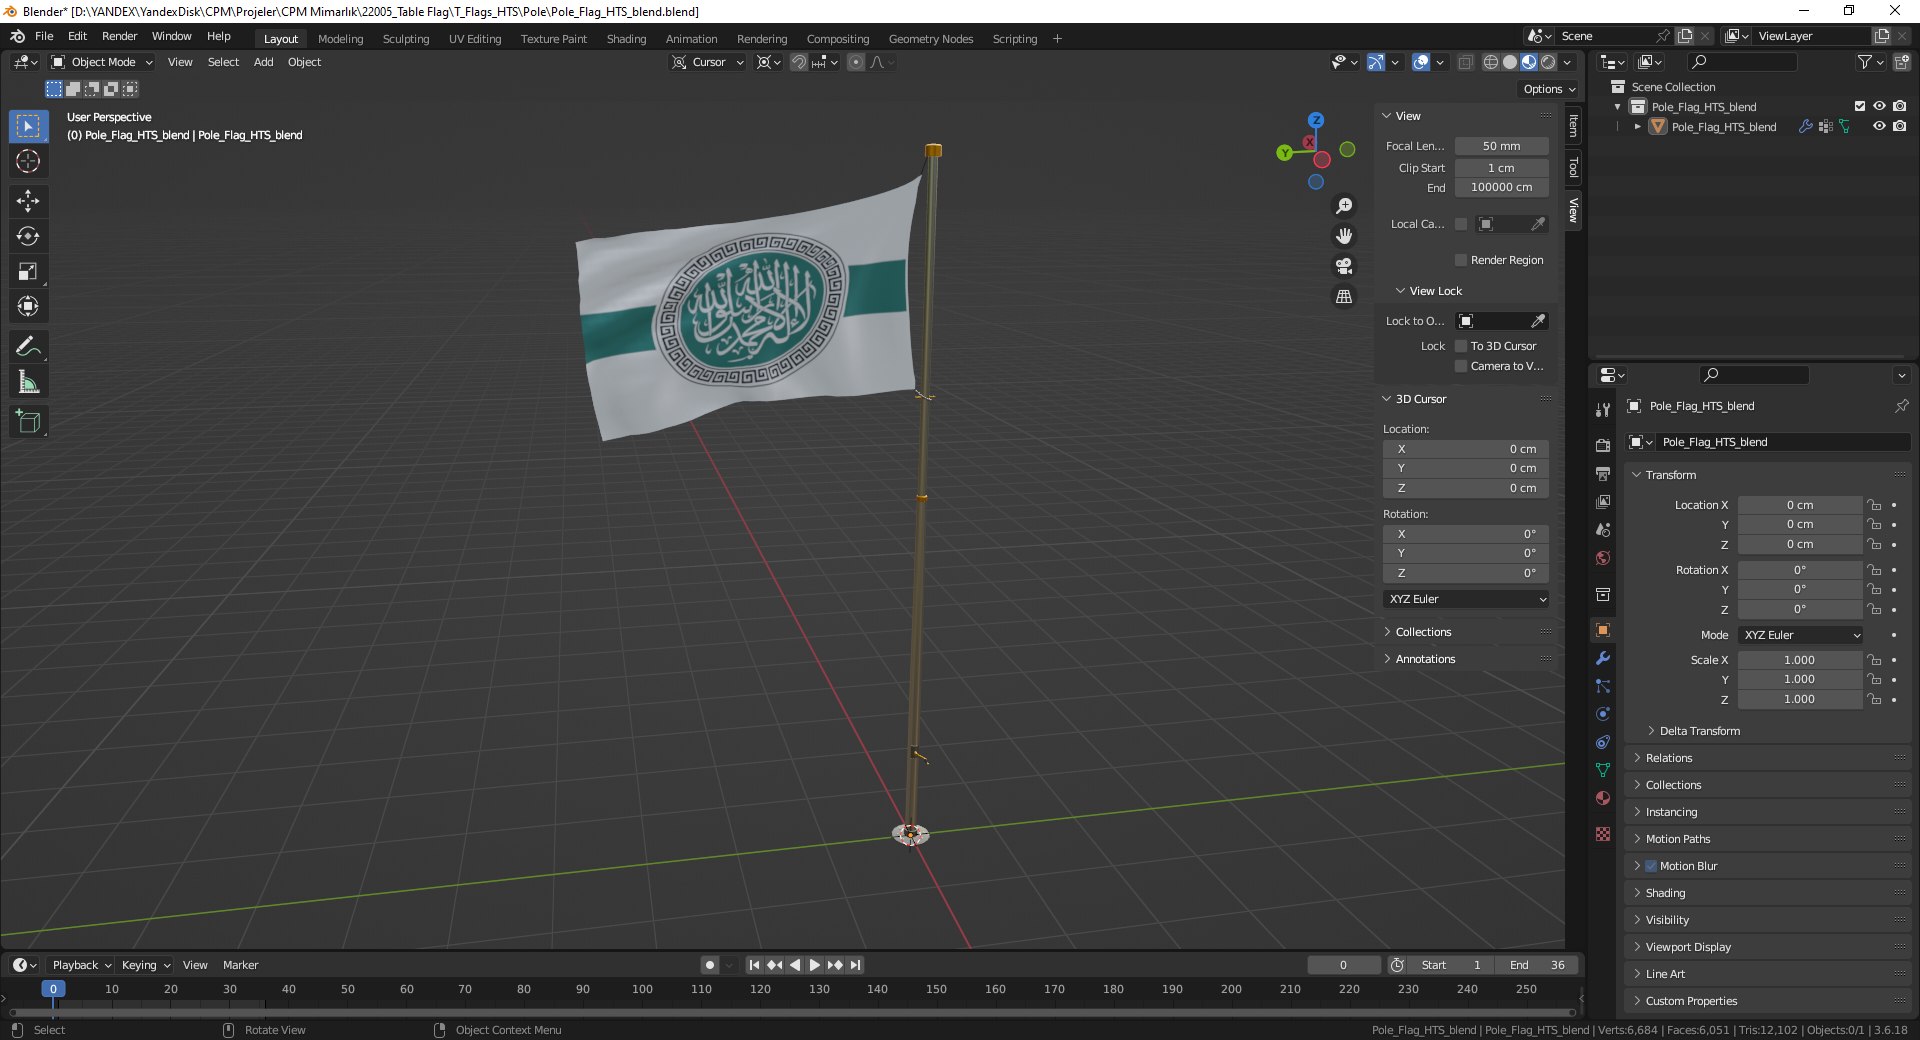Viewport: 1920px width, 1040px height.
Task: Open the Render properties tab
Action: point(1603,445)
